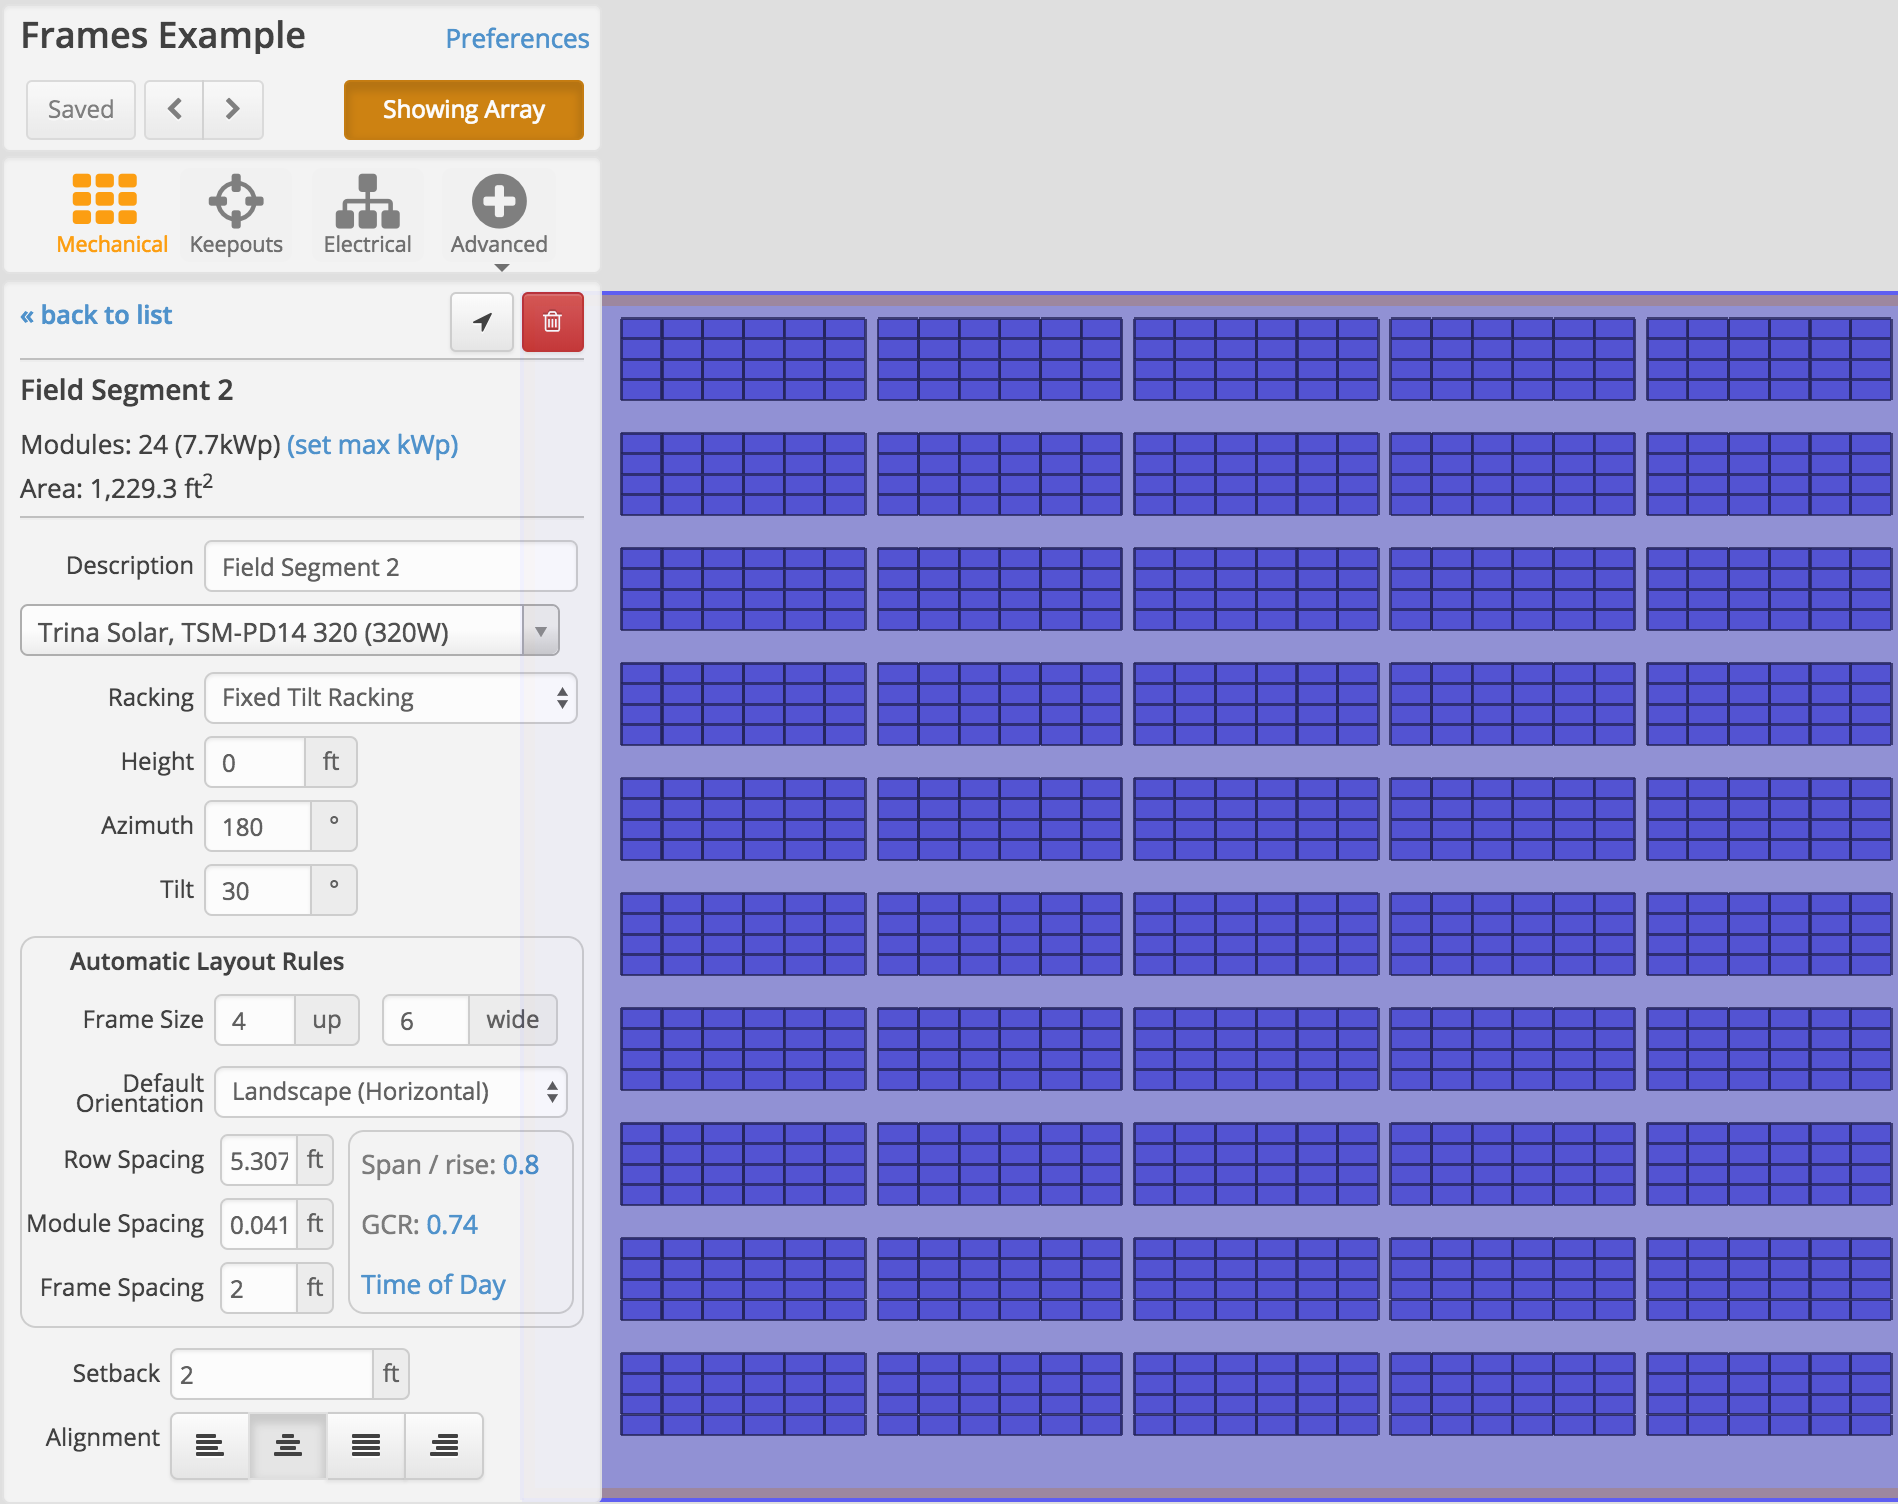This screenshot has height=1504, width=1898.
Task: Go back to list
Action: 96,315
